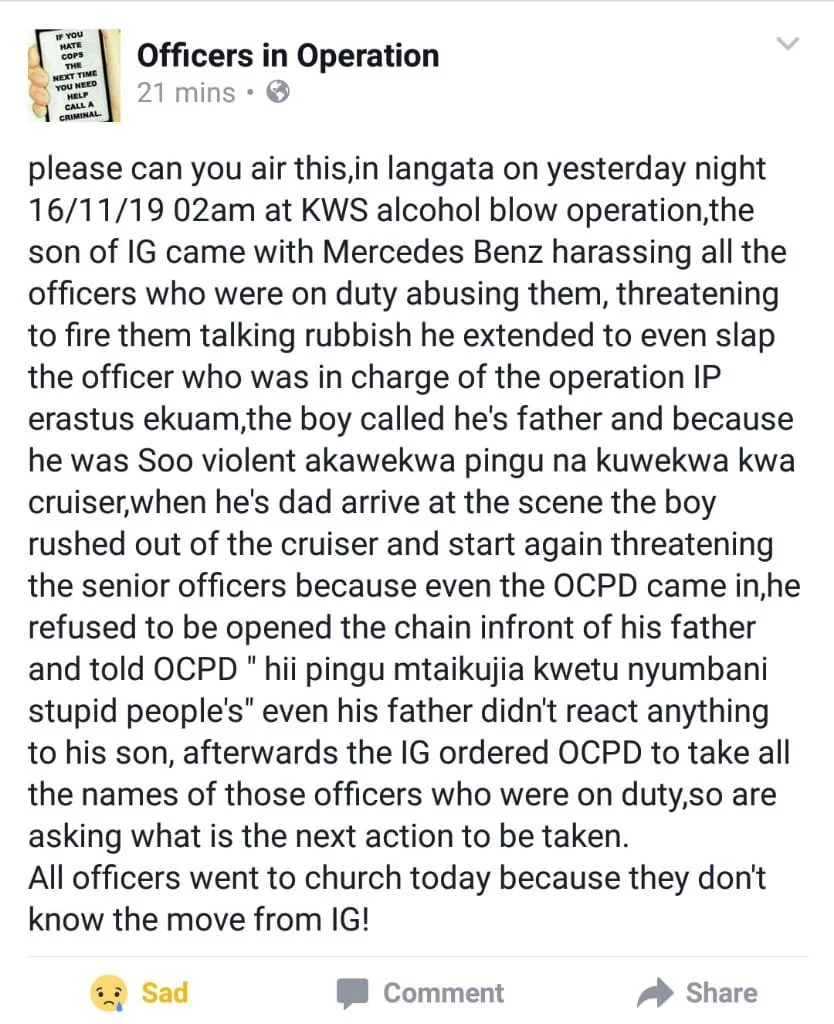Click the comment speech bubble icon
Screen dimensions: 834x1024
tap(352, 993)
